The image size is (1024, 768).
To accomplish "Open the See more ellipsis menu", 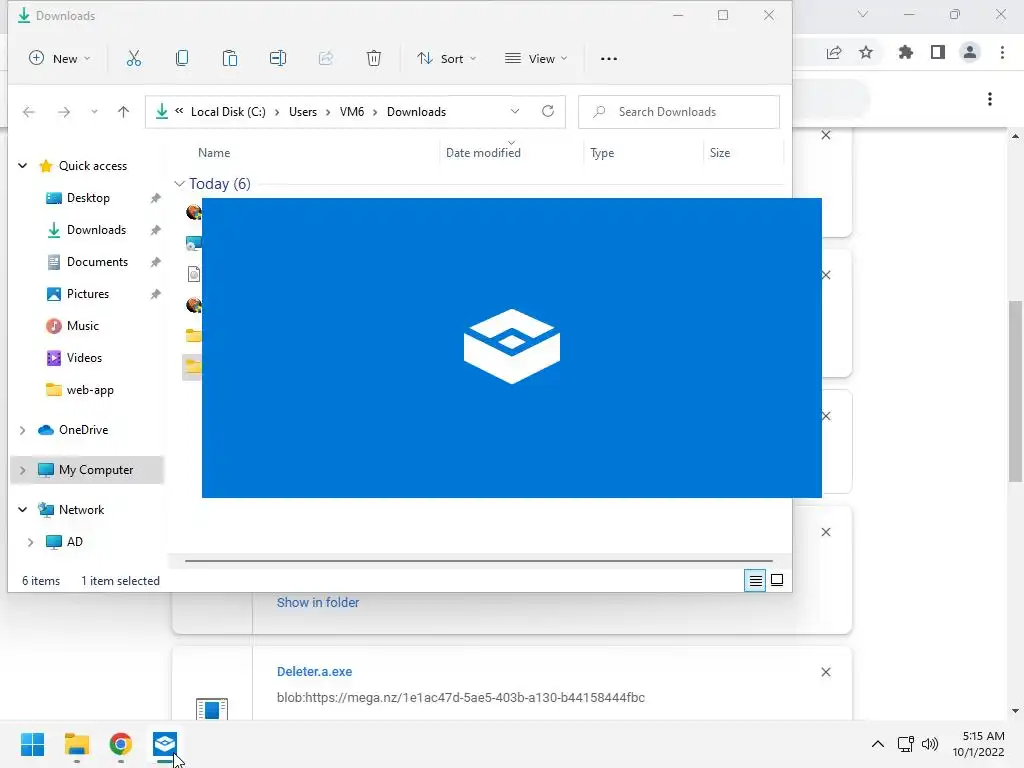I will (609, 59).
